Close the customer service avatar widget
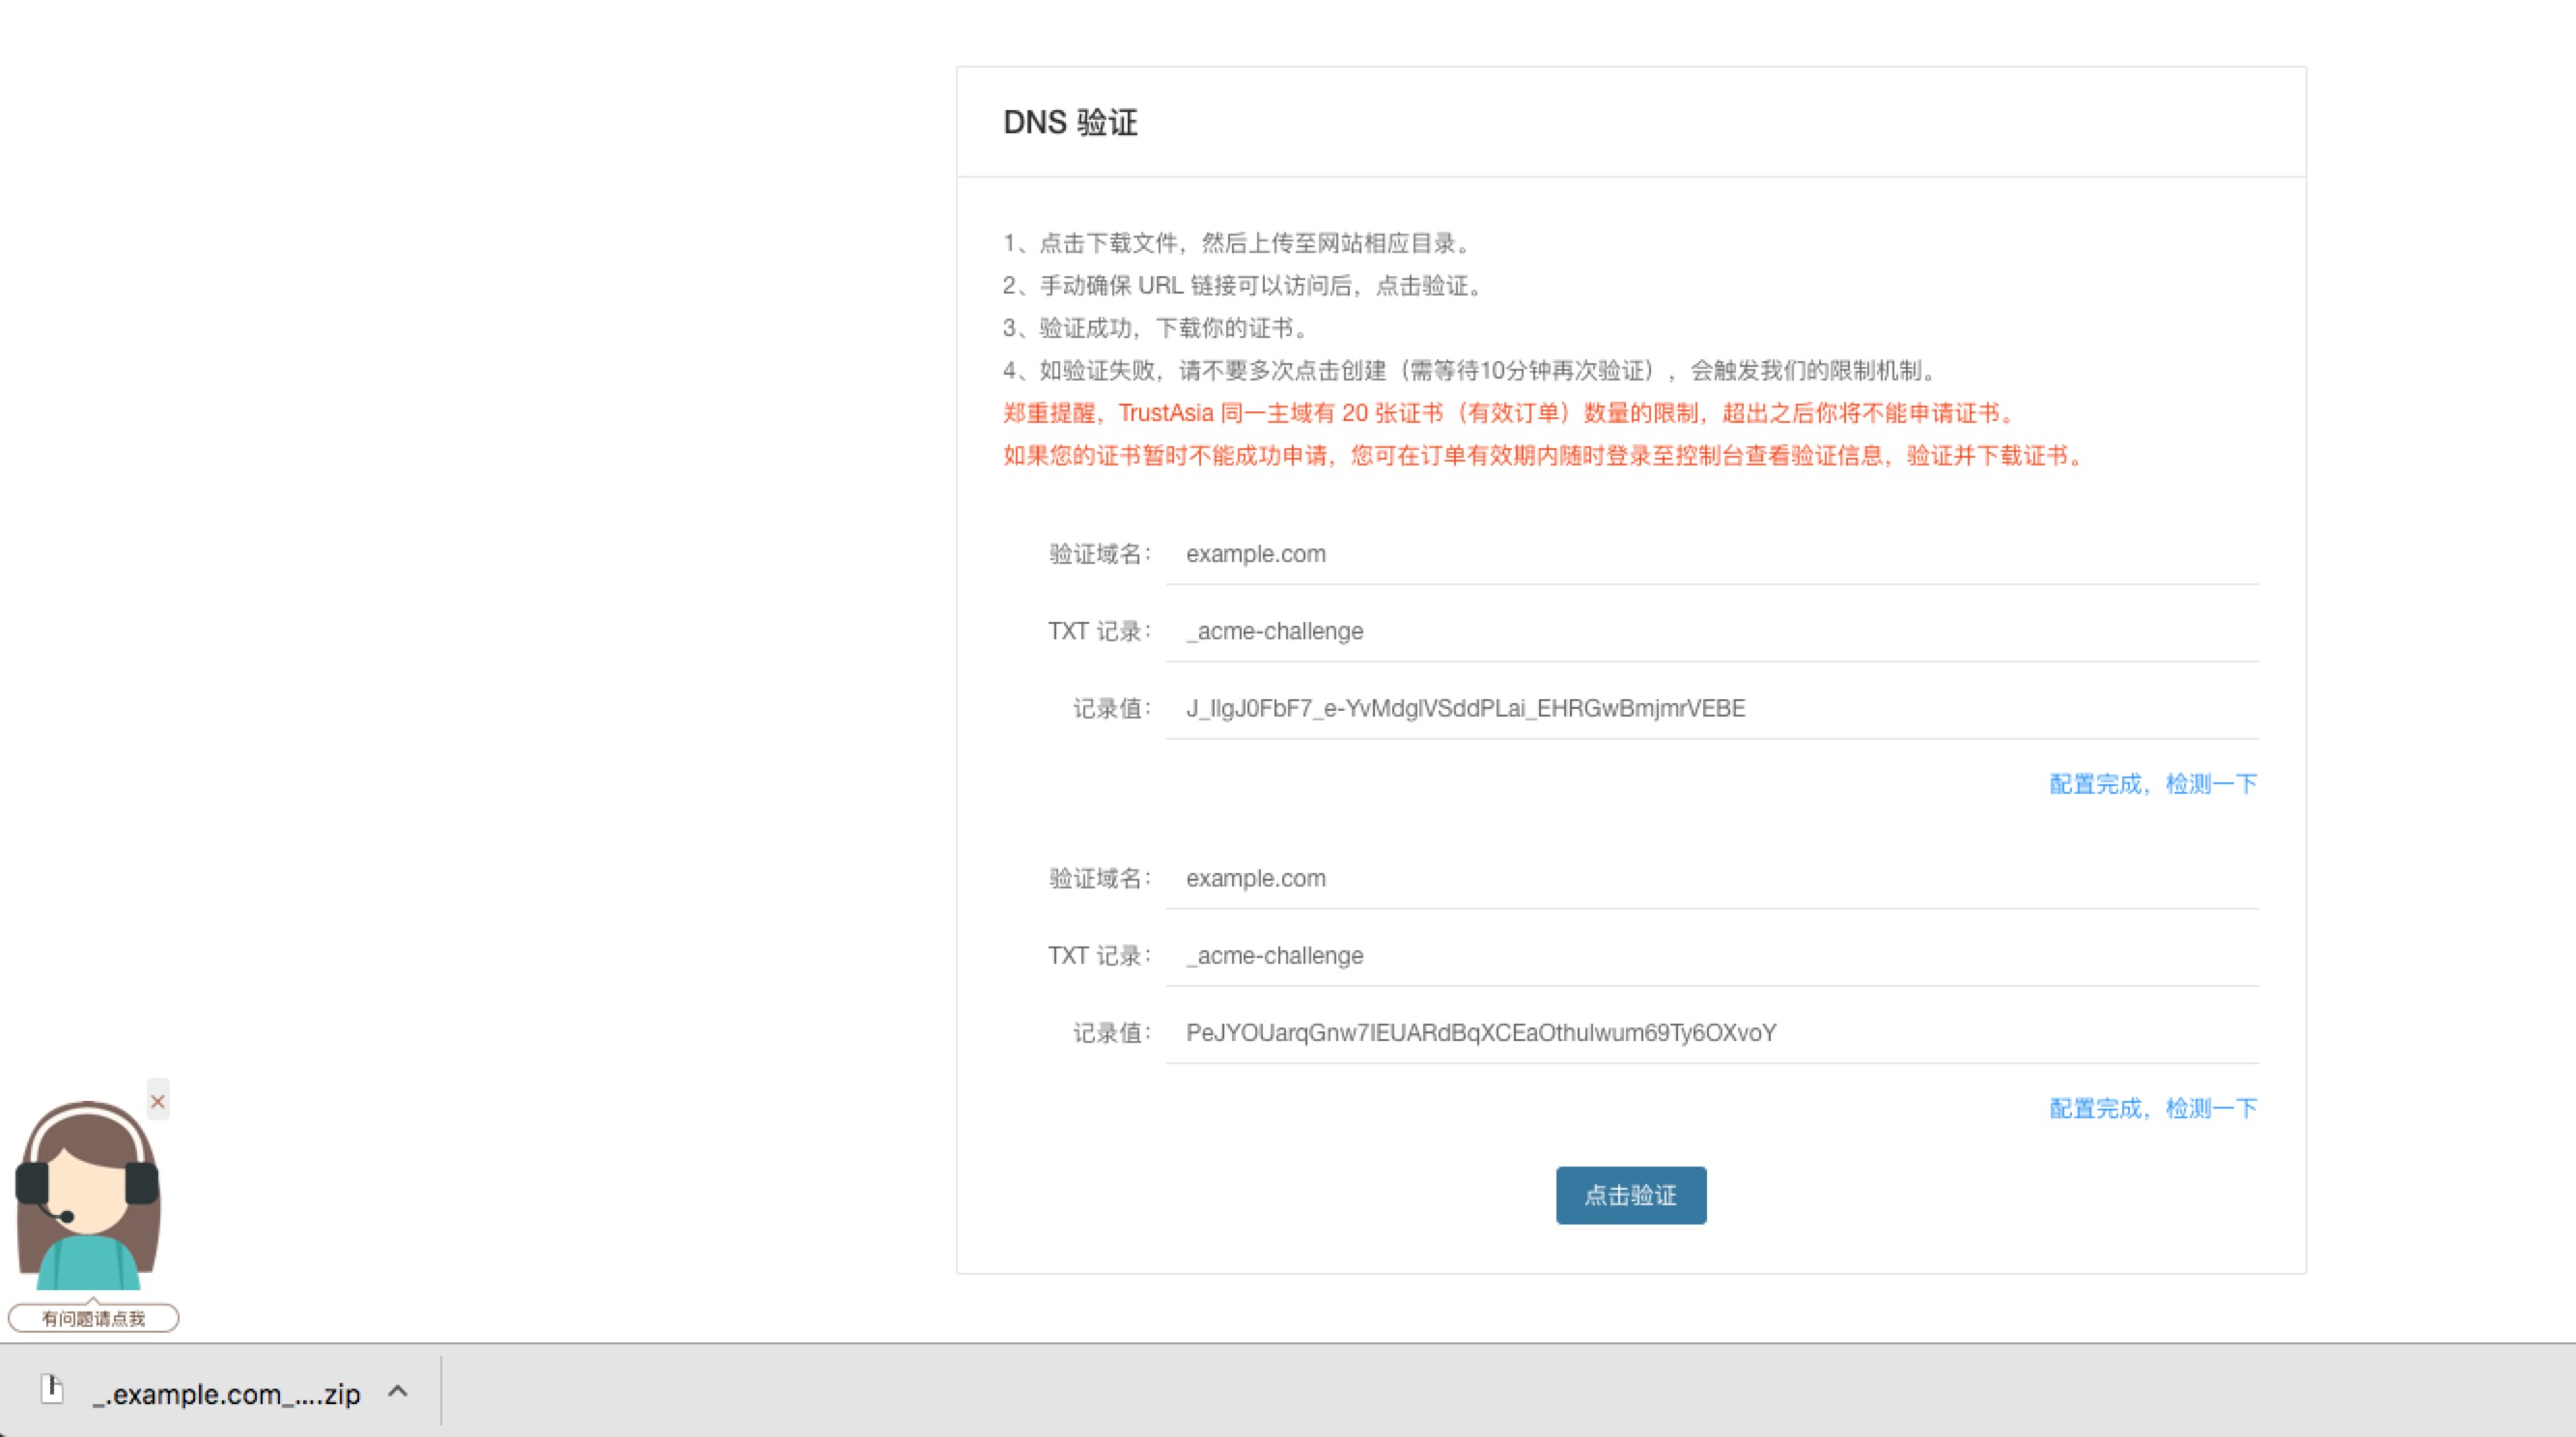The height and width of the screenshot is (1437, 2576). 157,1101
